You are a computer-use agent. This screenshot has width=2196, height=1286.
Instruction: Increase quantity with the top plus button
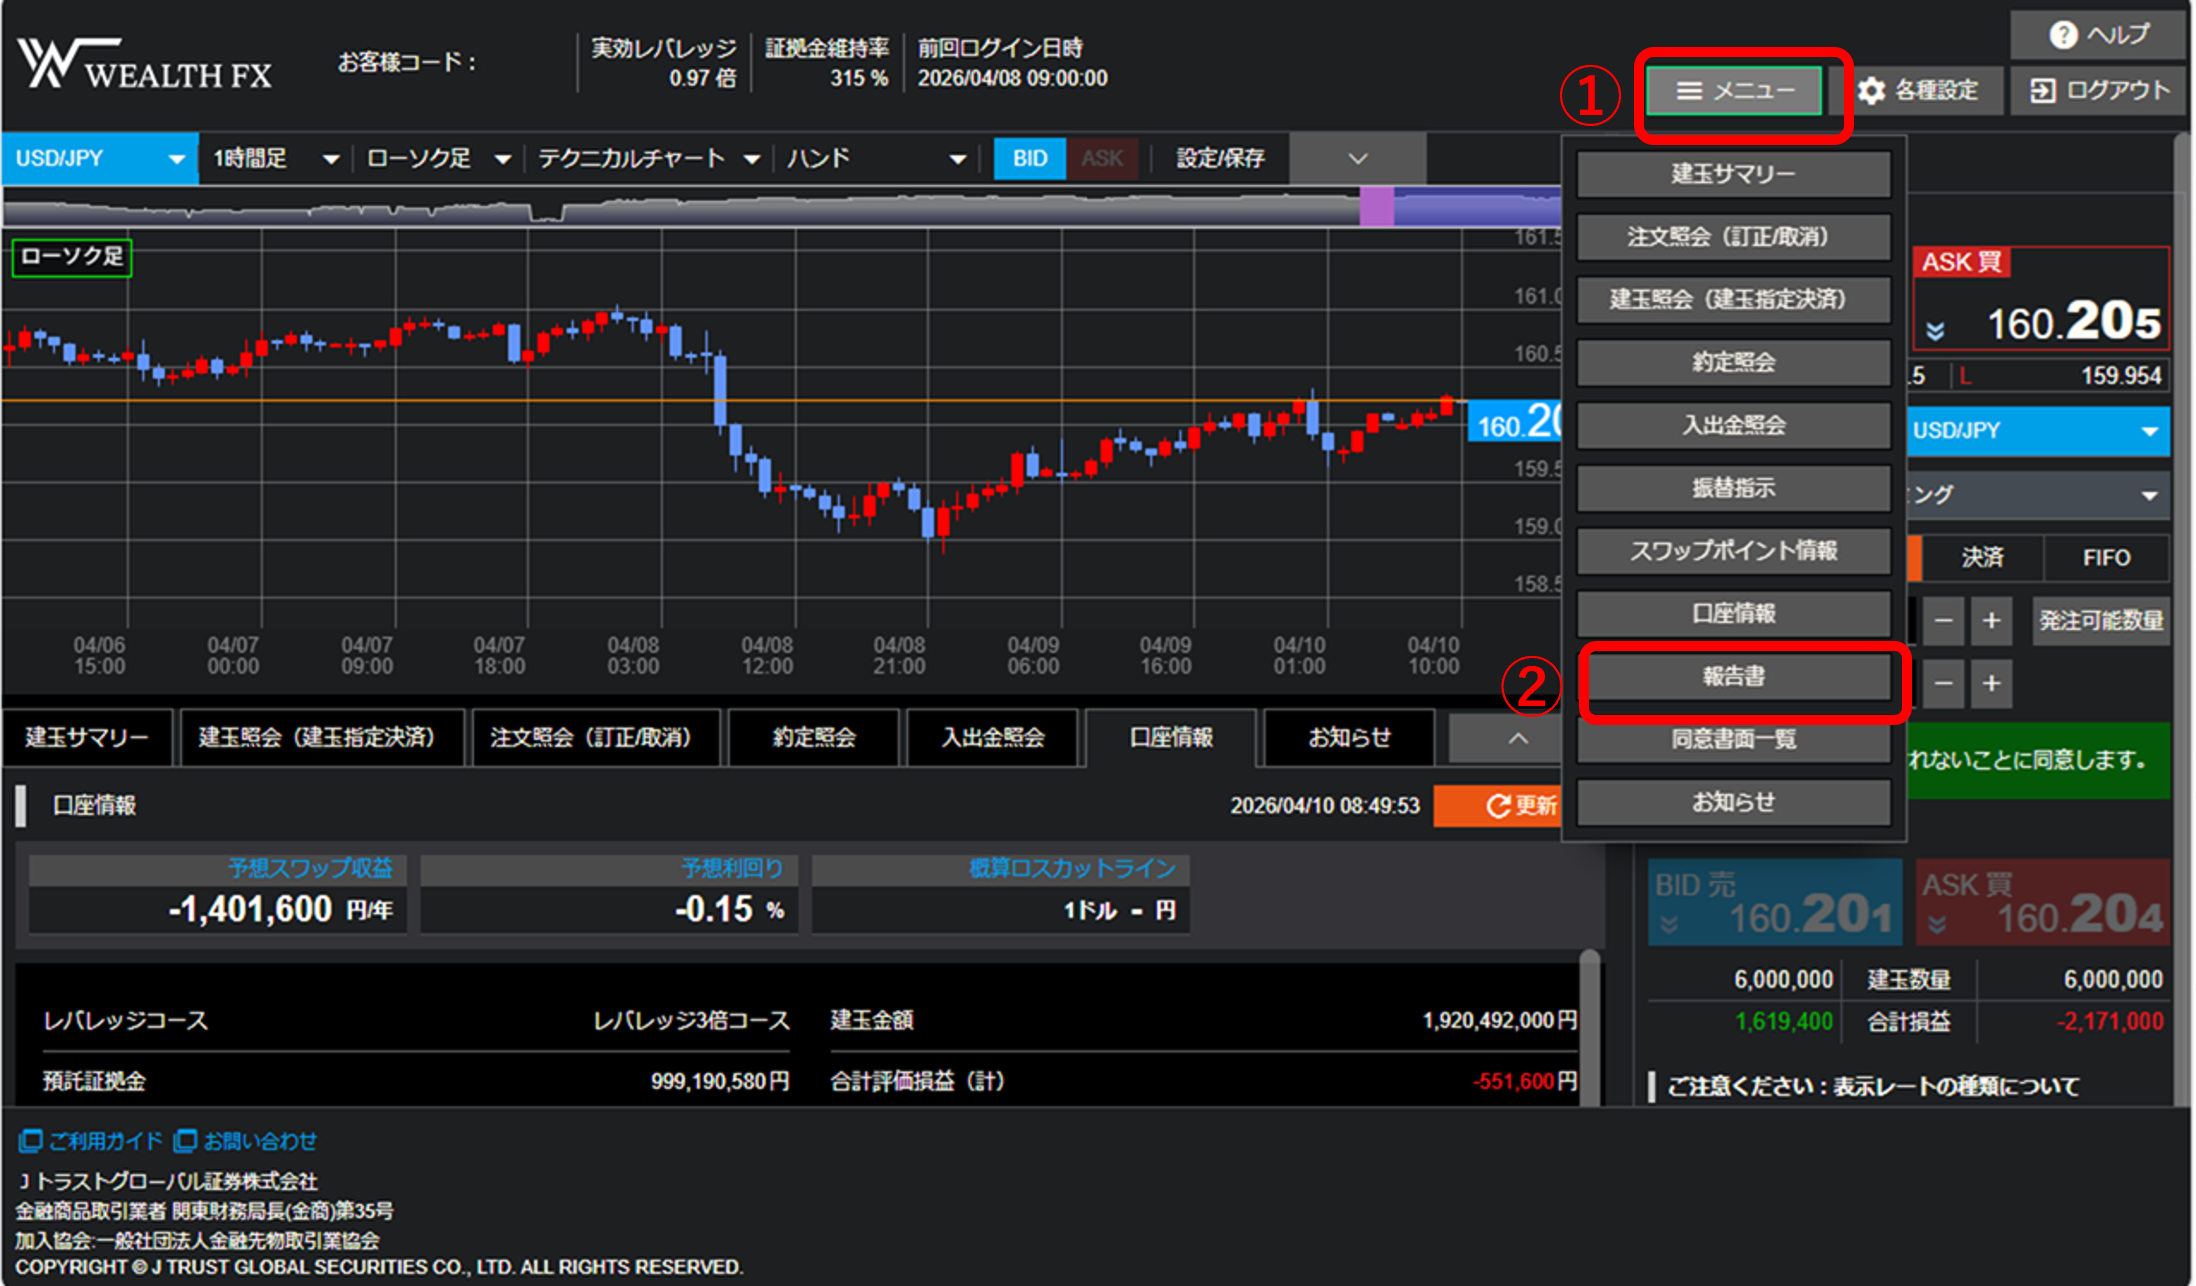click(x=1991, y=621)
